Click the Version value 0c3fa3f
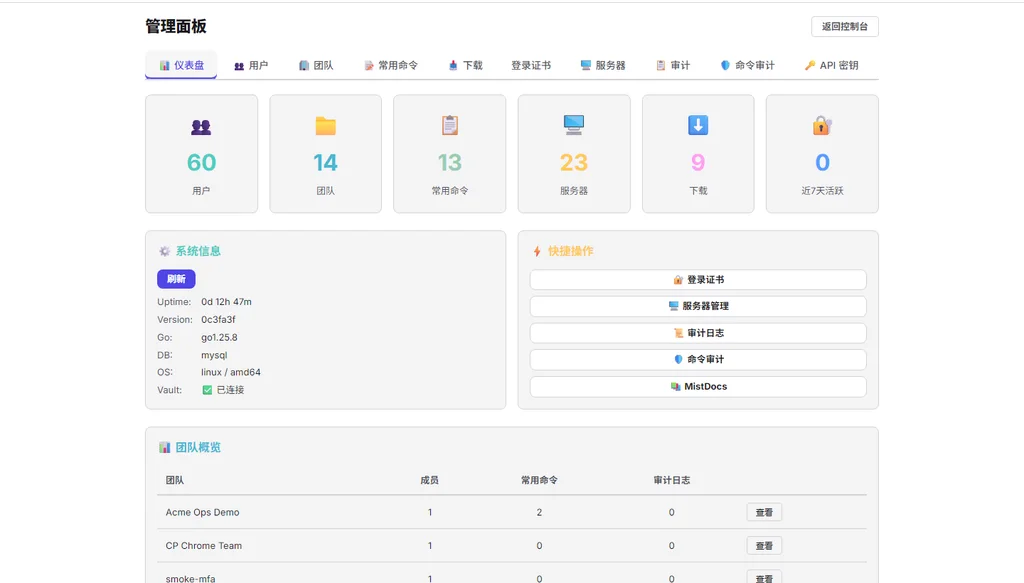The image size is (1024, 583). click(218, 319)
